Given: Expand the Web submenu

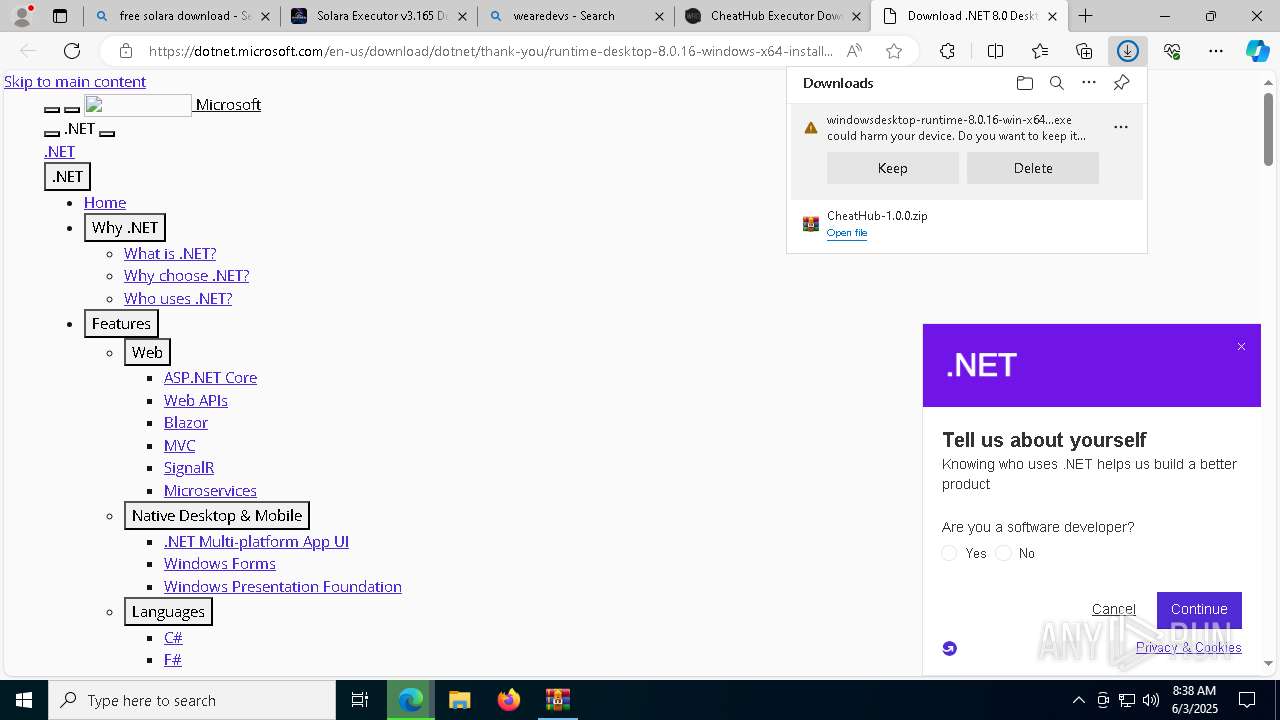Looking at the screenshot, I should tap(147, 352).
